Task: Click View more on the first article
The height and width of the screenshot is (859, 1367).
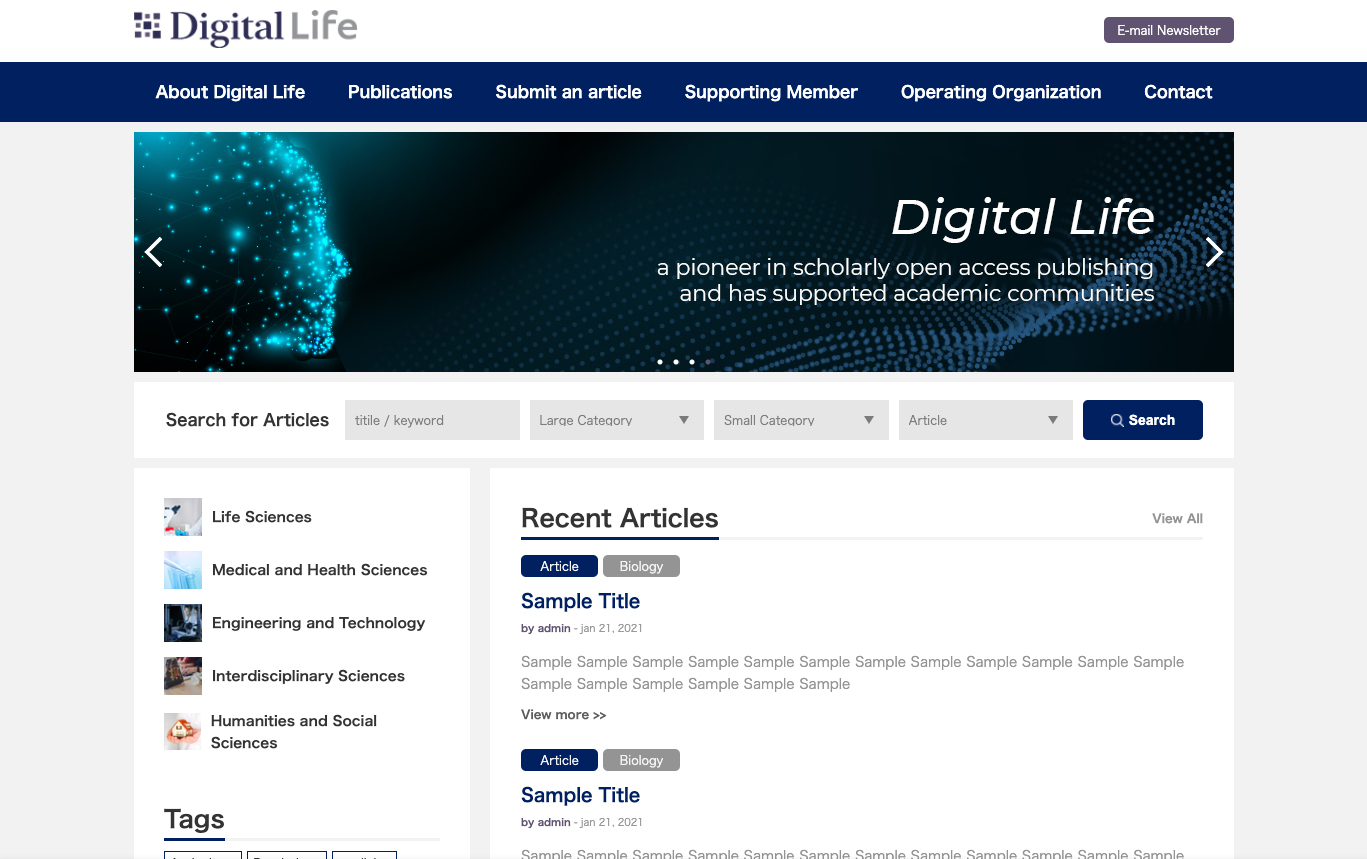Action: pyautogui.click(x=563, y=714)
